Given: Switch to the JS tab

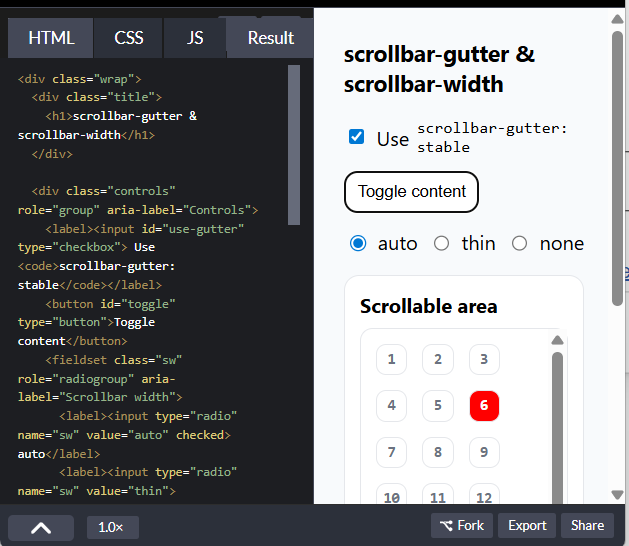Looking at the screenshot, I should [195, 38].
